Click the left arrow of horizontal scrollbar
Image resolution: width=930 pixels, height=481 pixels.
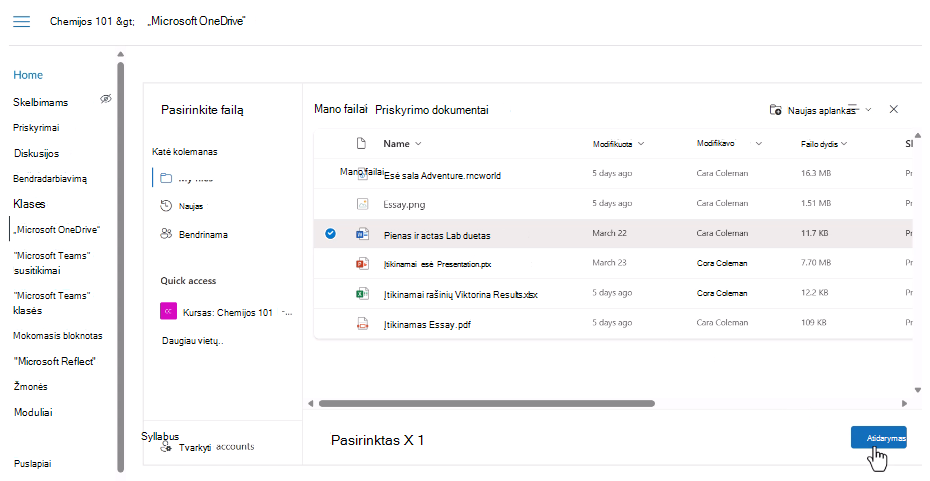pyautogui.click(x=310, y=403)
